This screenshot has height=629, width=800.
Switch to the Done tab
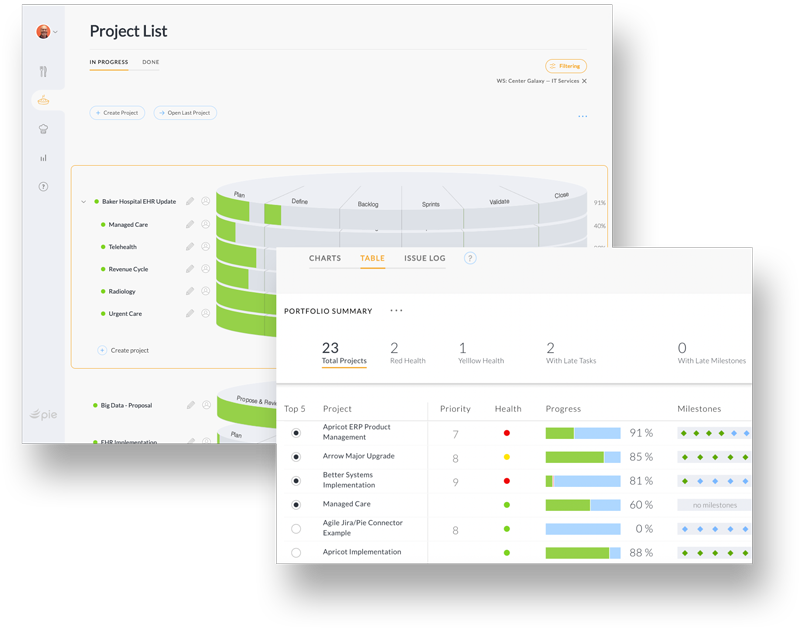(151, 62)
